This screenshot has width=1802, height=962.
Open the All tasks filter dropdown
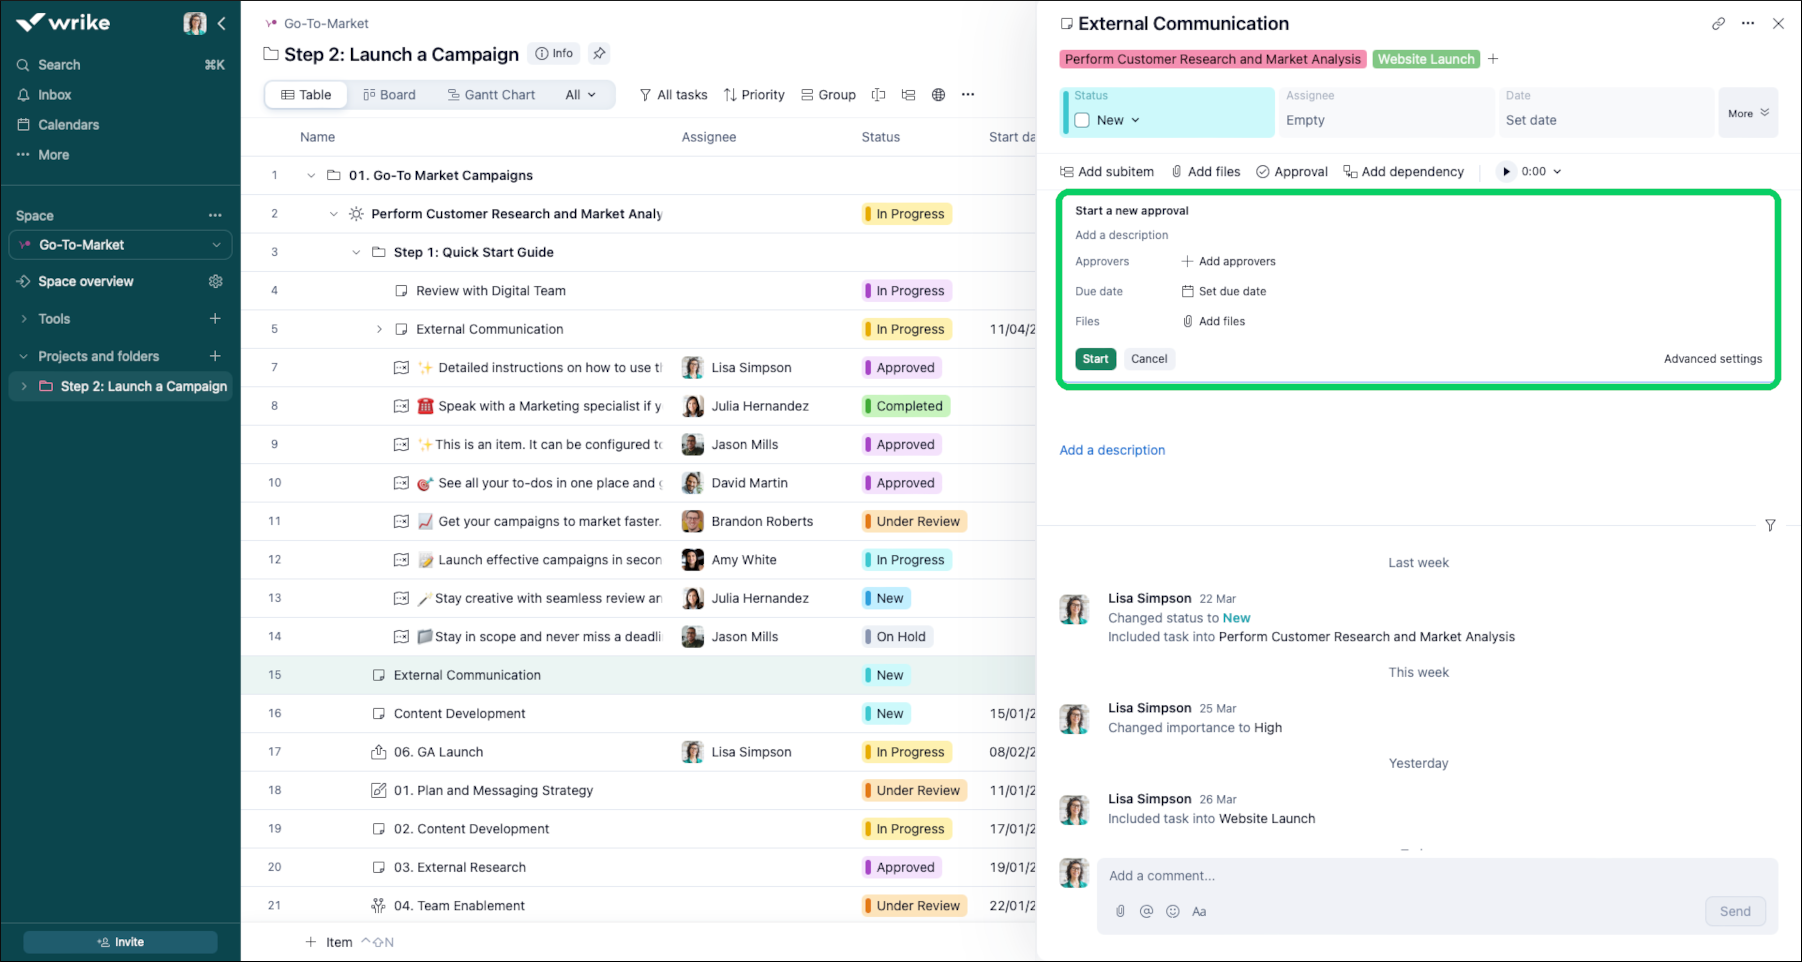pos(673,94)
